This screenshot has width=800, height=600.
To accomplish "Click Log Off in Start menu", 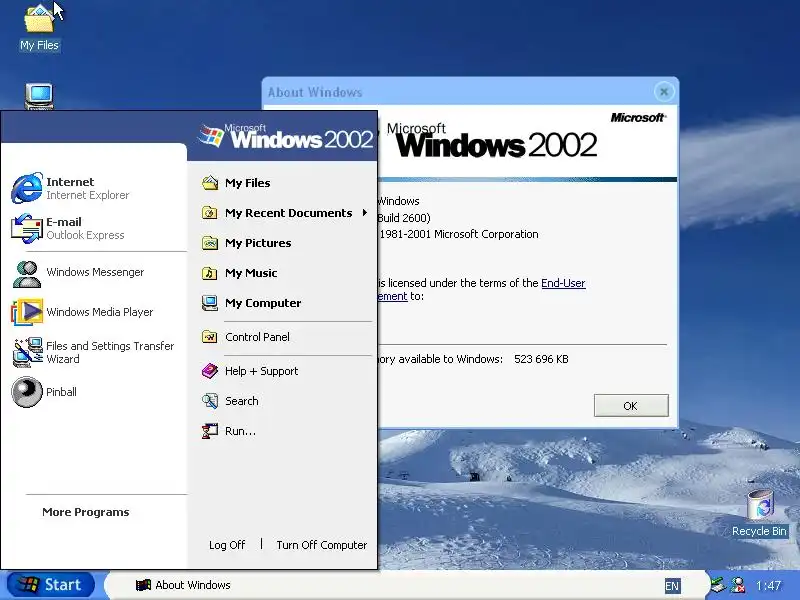I will (x=227, y=545).
